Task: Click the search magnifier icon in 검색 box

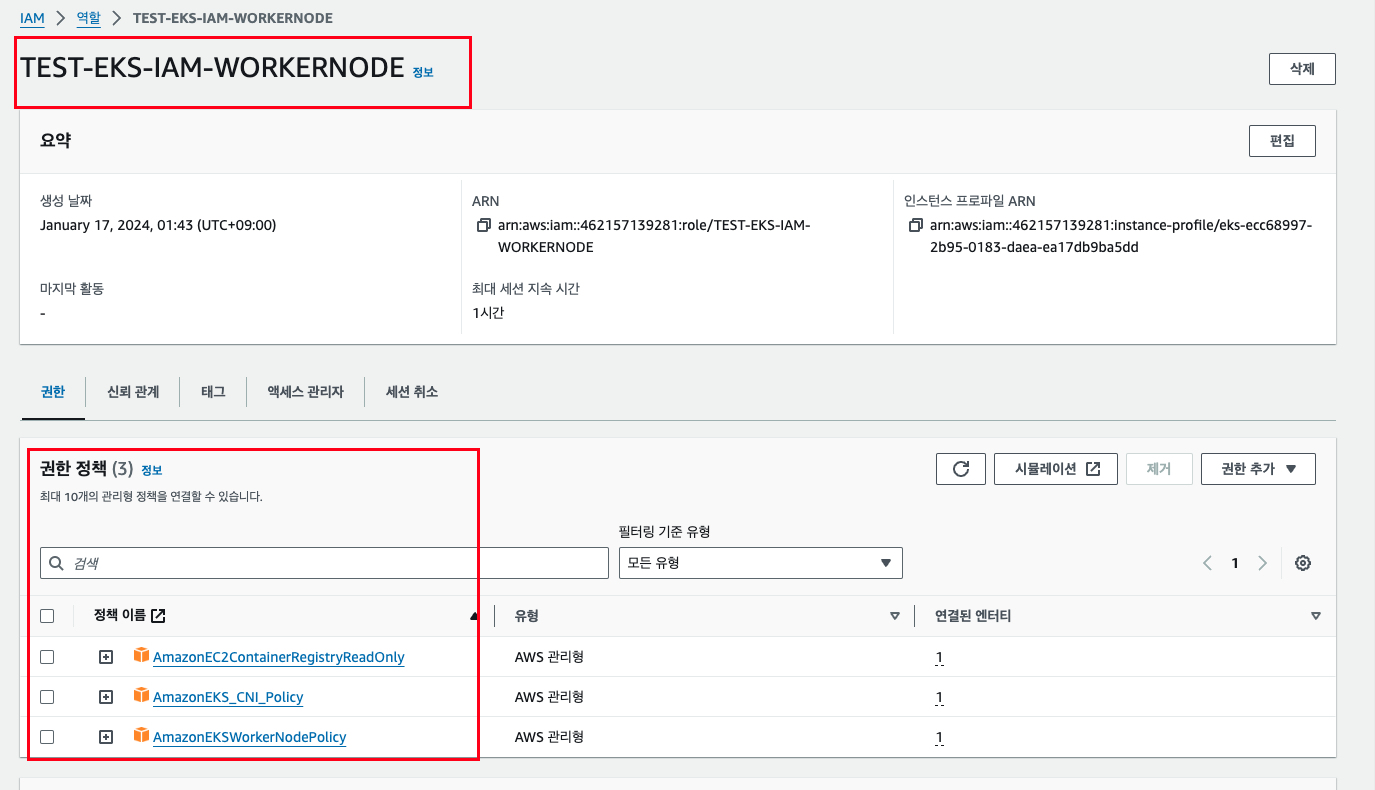Action: coord(56,563)
